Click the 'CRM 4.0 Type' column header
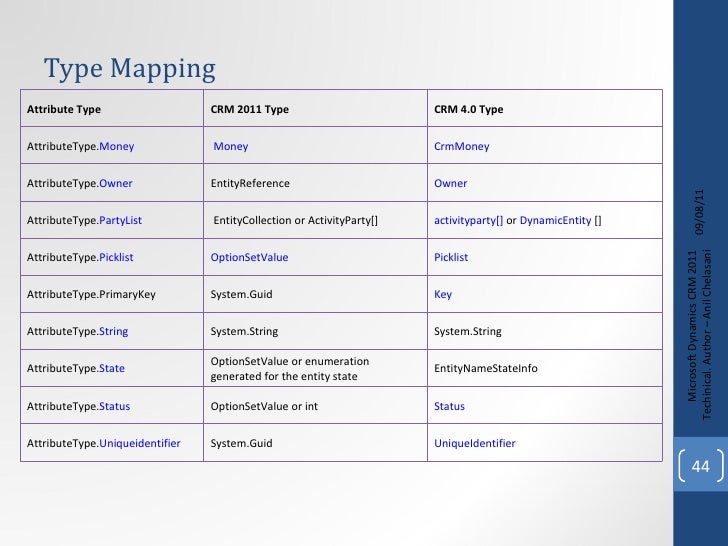The image size is (728, 546). 468,110
